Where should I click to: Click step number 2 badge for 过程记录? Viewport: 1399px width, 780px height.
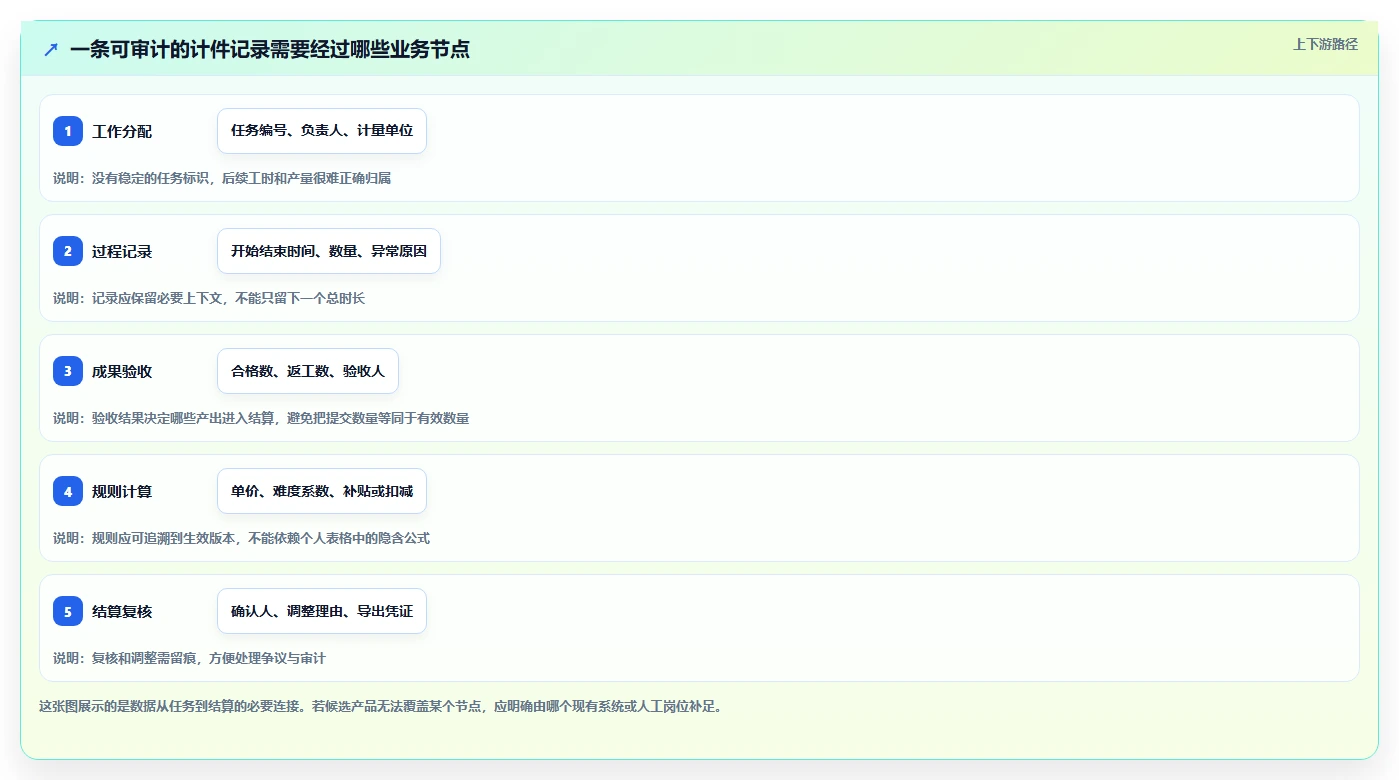coord(68,251)
